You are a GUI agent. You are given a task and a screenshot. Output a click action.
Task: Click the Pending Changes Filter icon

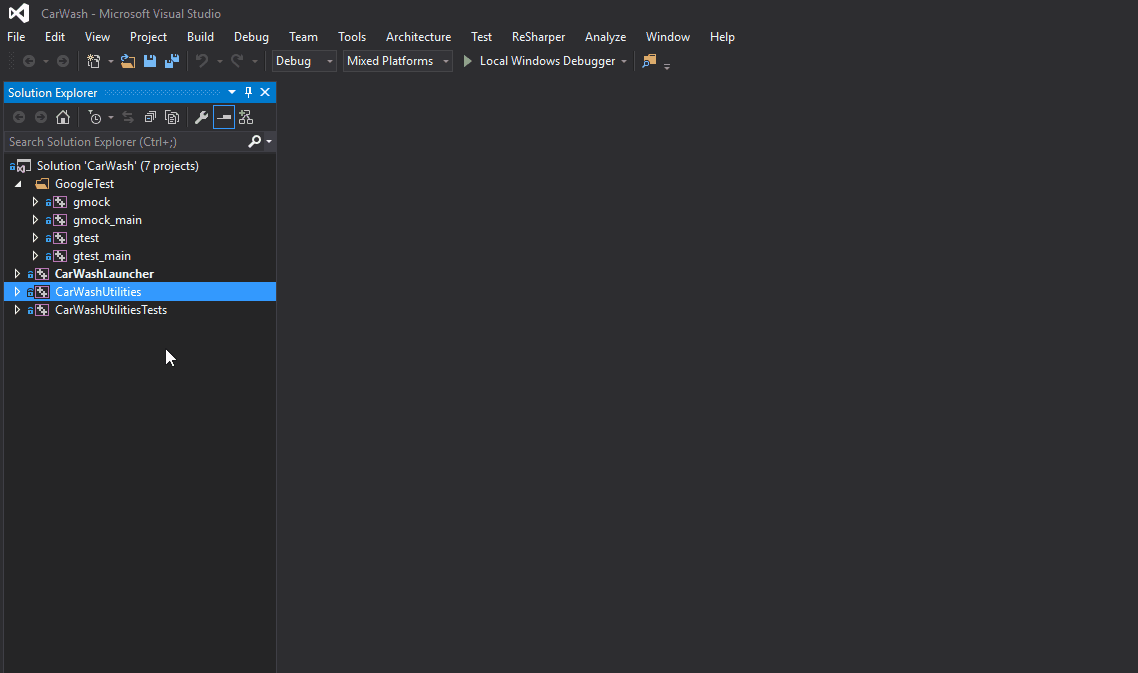point(95,117)
